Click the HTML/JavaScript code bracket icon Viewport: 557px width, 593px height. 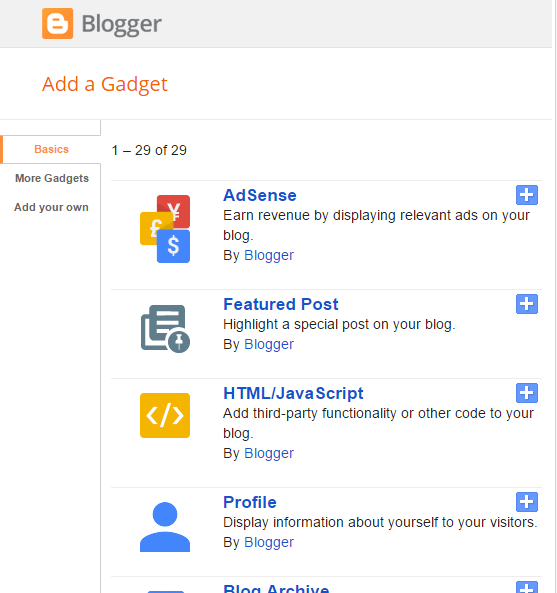(165, 415)
